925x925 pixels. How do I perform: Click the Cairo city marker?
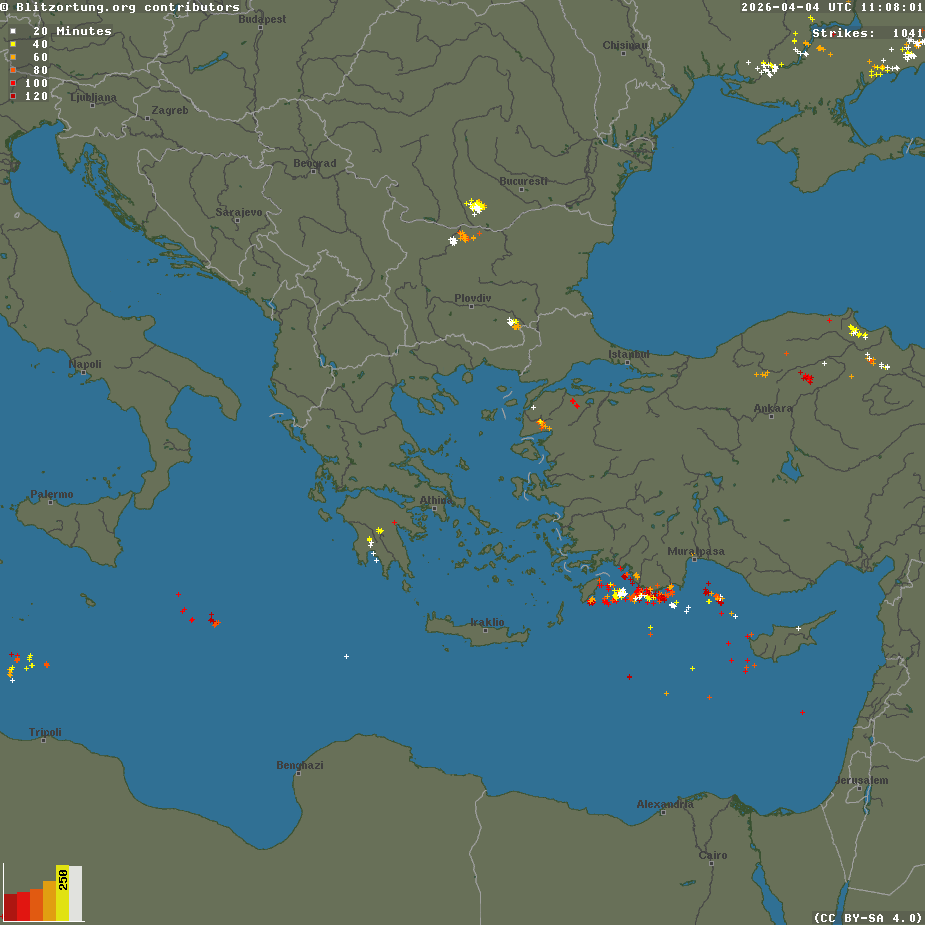click(712, 864)
